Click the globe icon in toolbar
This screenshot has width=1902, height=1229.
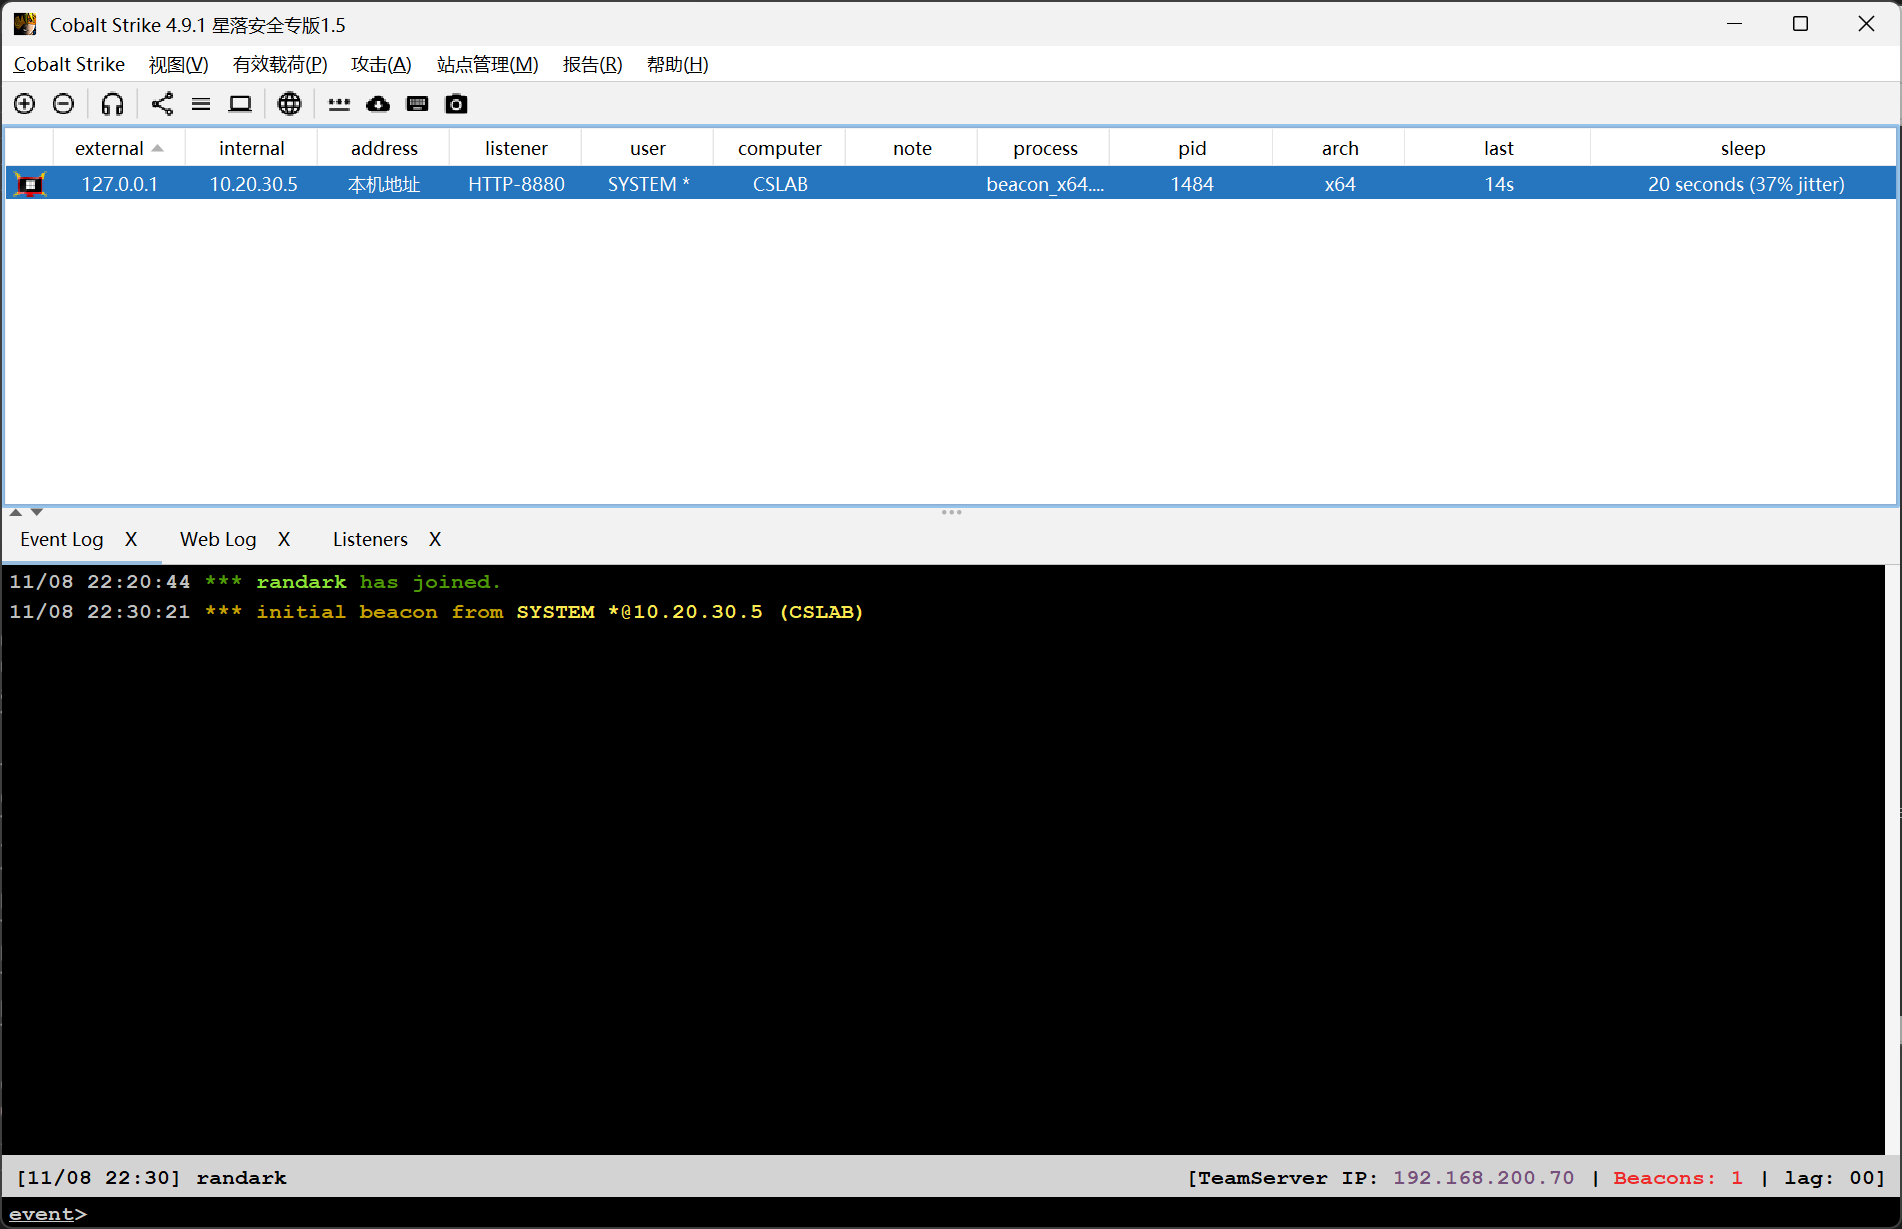pos(289,104)
